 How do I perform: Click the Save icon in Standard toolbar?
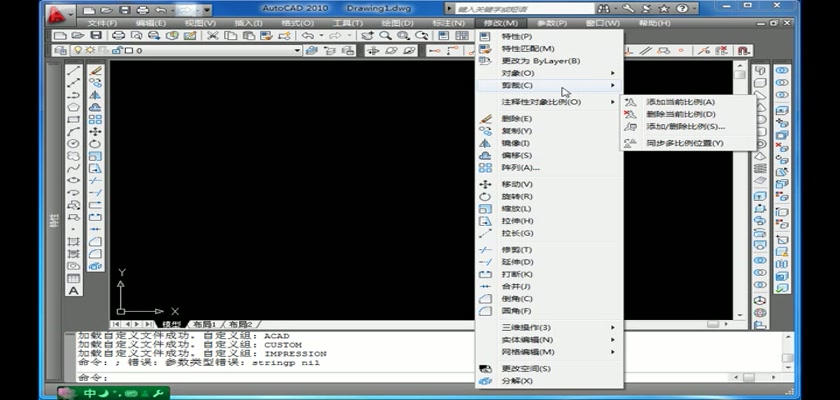click(x=96, y=35)
